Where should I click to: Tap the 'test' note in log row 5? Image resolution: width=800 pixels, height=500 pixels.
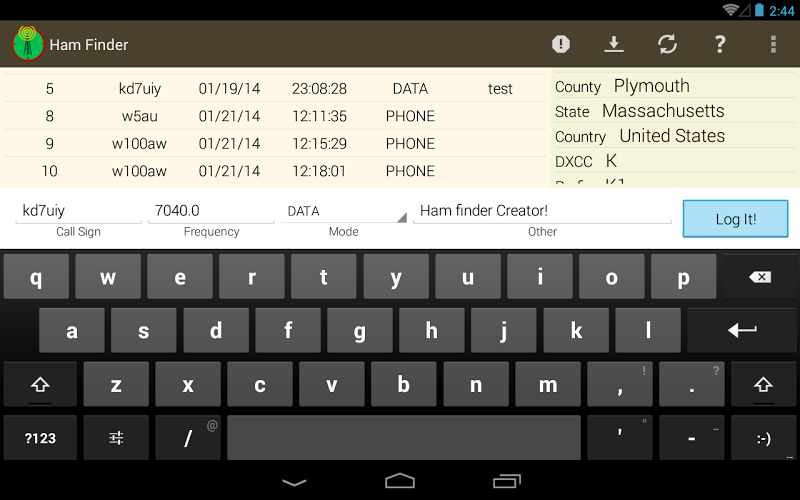(x=499, y=89)
